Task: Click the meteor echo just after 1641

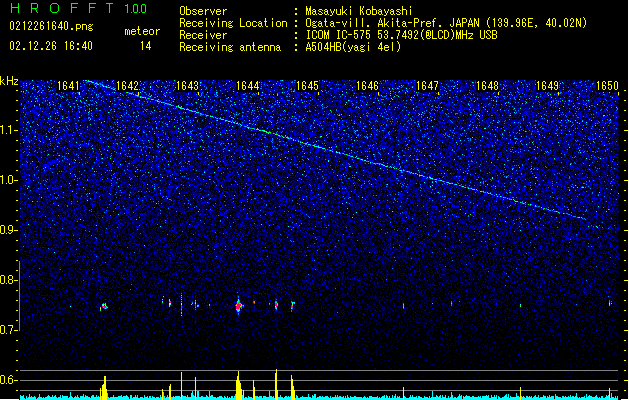Action: pyautogui.click(x=104, y=307)
